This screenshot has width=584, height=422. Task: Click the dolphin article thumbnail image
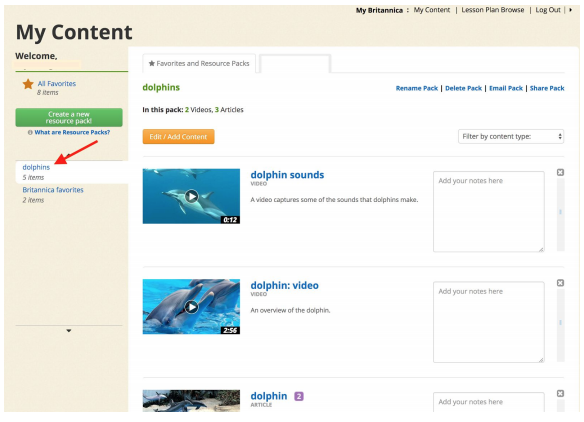[x=191, y=401]
